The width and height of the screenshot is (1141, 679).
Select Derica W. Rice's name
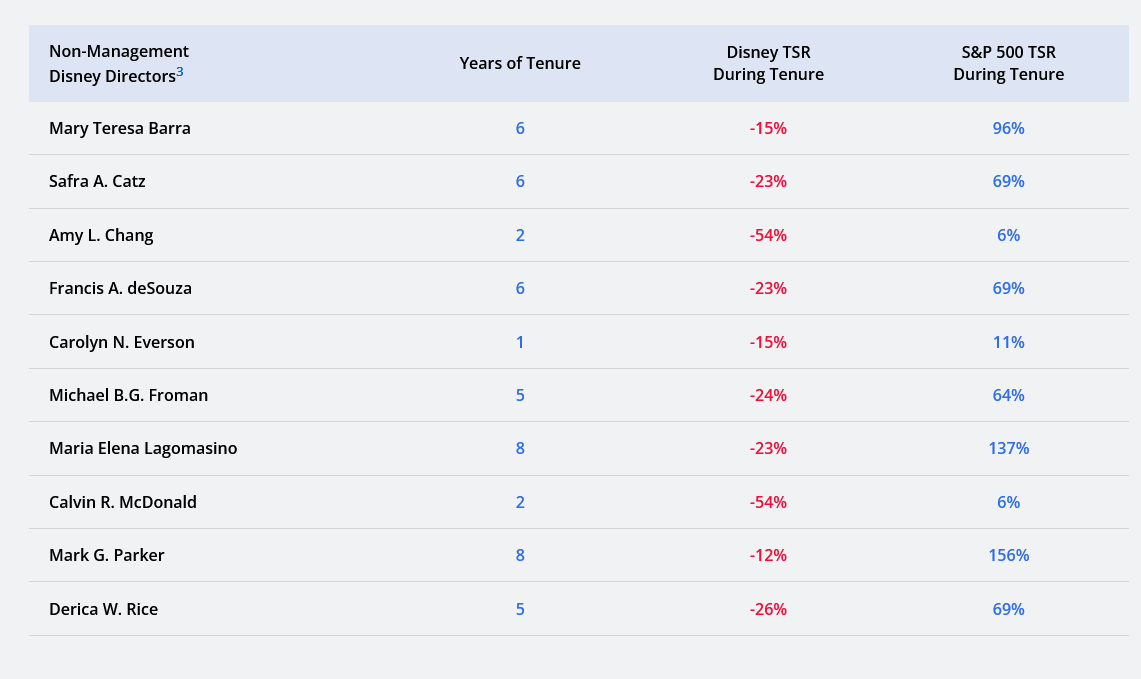(x=103, y=609)
